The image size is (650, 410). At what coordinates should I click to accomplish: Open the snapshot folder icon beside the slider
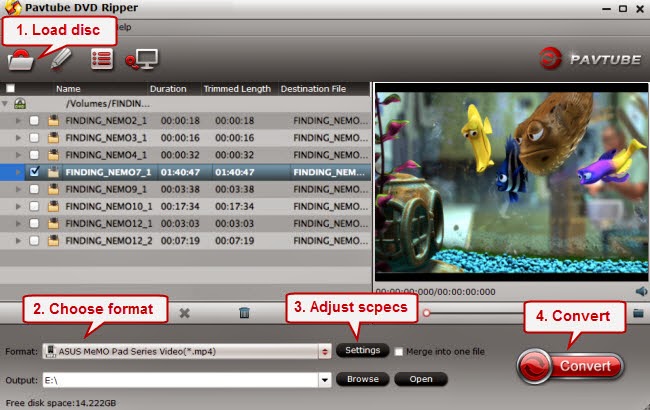pos(638,313)
